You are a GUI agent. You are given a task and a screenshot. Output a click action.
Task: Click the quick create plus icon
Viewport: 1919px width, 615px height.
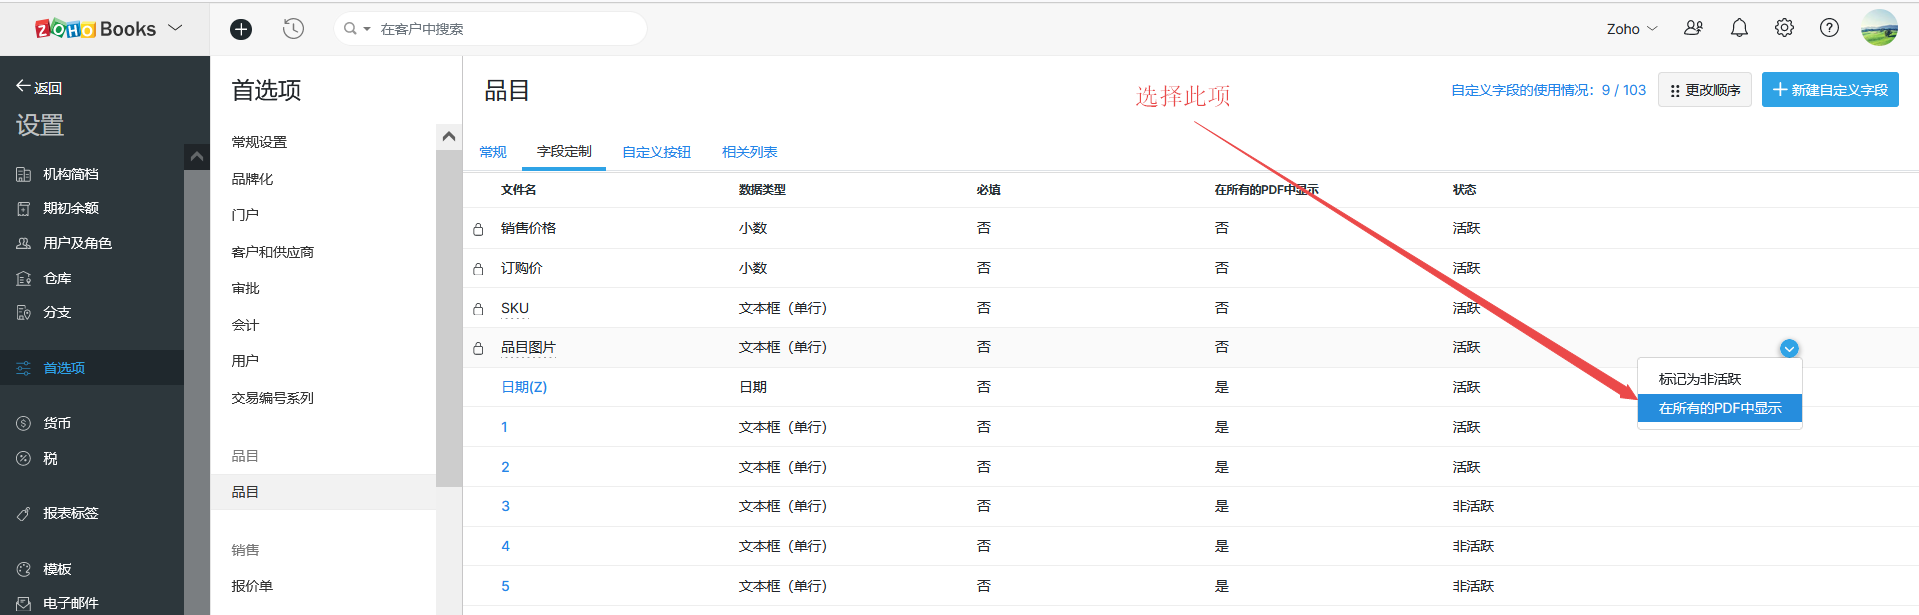point(241,29)
